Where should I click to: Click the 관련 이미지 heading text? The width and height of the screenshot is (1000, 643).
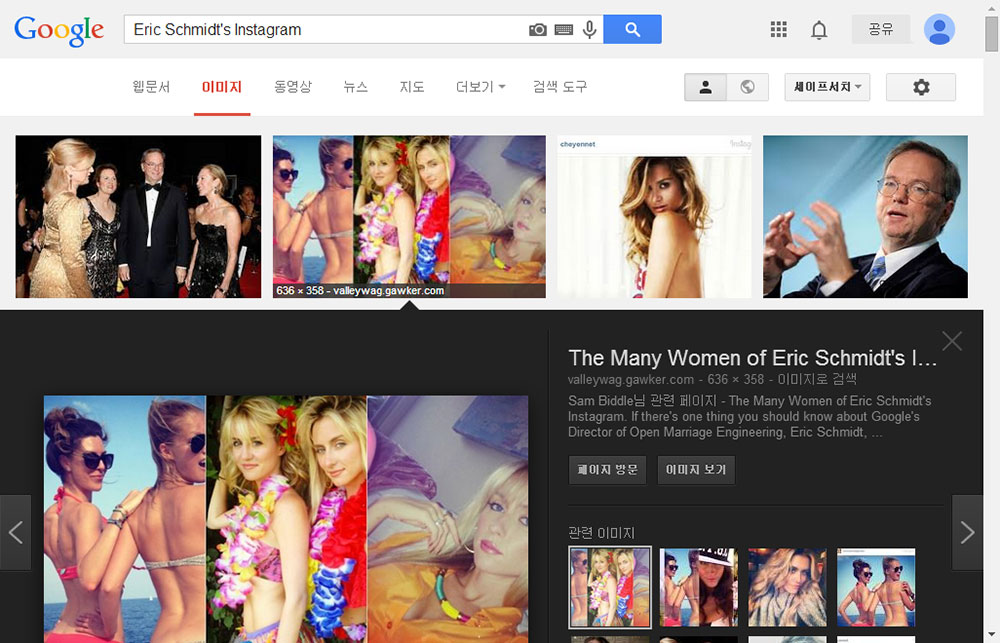(x=601, y=533)
